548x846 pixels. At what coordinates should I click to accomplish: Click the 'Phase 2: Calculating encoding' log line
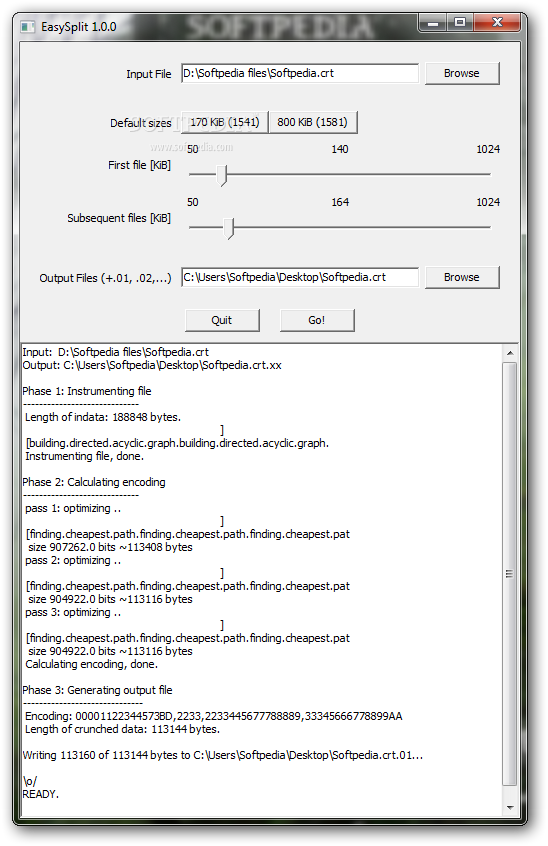[94, 482]
